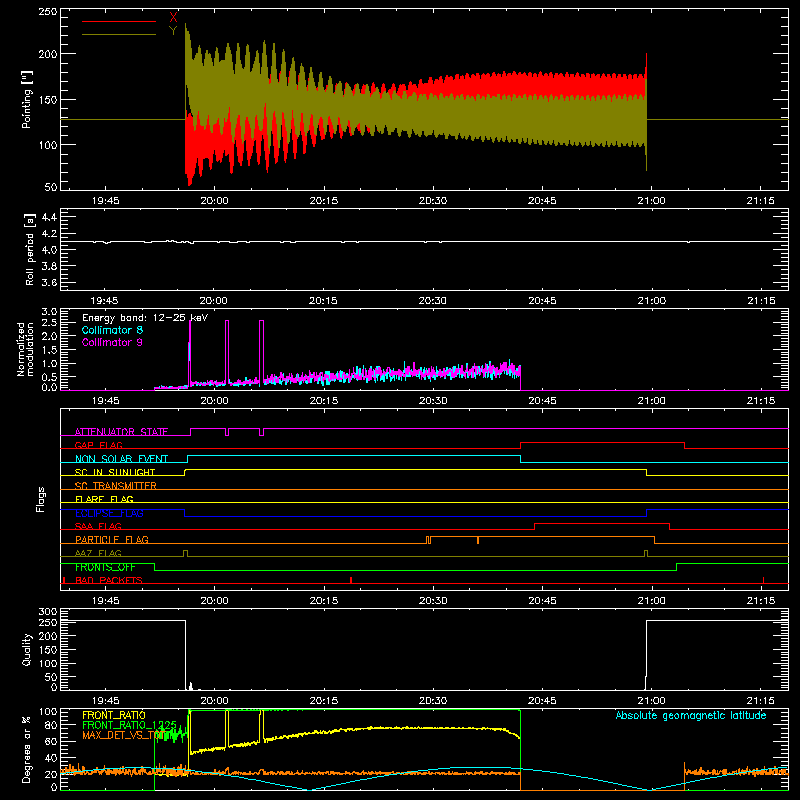Click the ATTENUATOR_STATE flag label

tap(121, 432)
